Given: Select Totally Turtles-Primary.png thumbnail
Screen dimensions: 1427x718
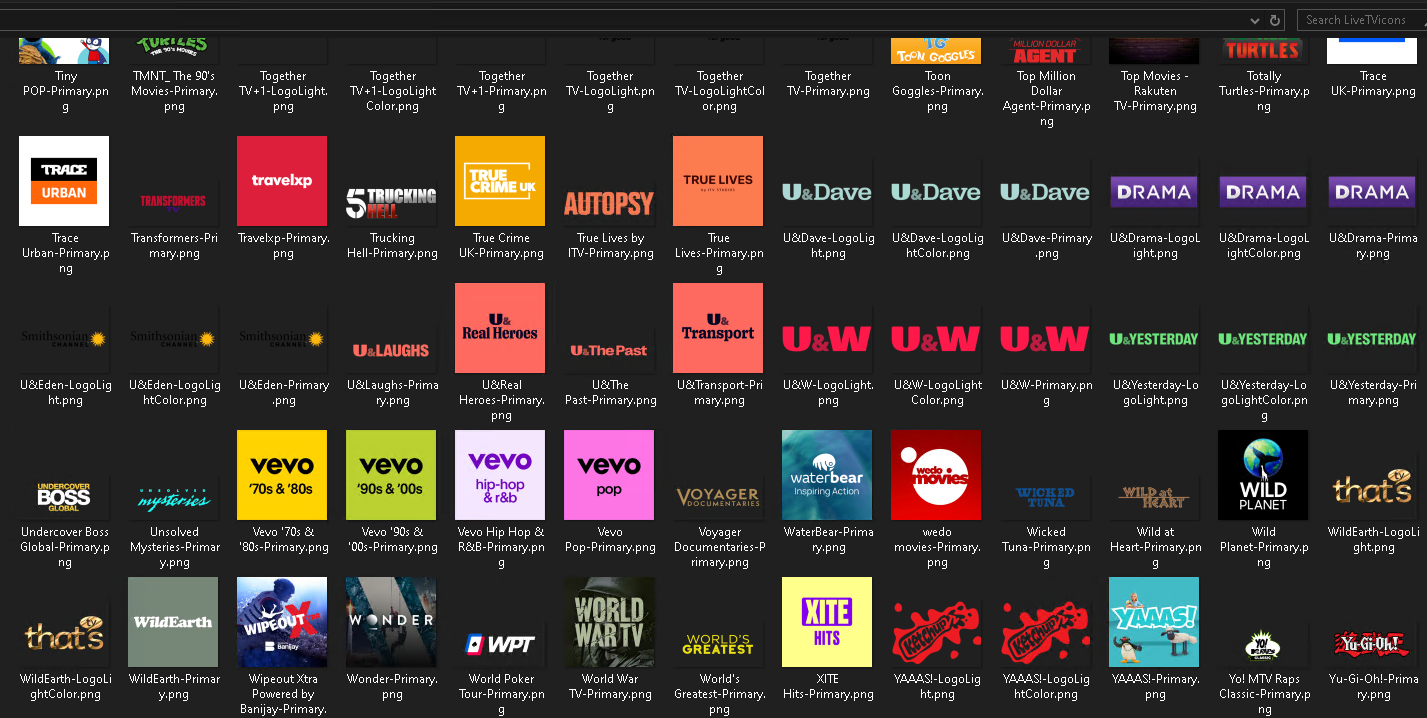Looking at the screenshot, I should 1263,50.
